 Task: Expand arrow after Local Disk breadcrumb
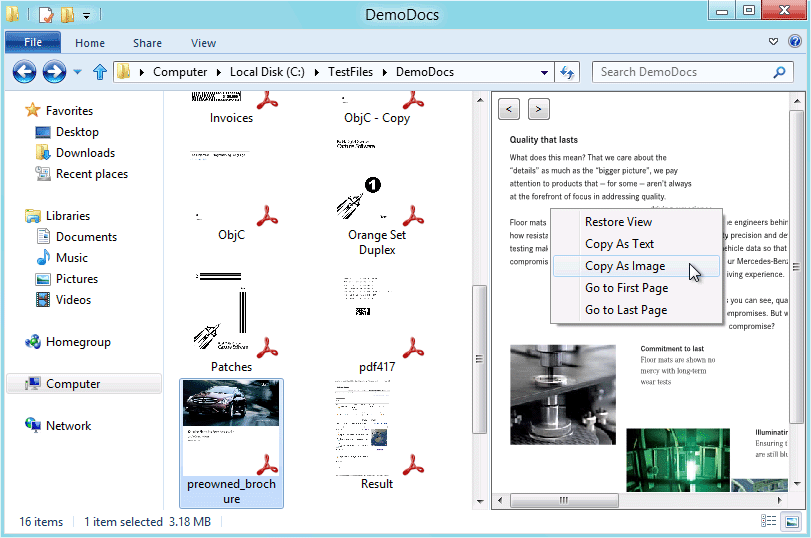317,72
